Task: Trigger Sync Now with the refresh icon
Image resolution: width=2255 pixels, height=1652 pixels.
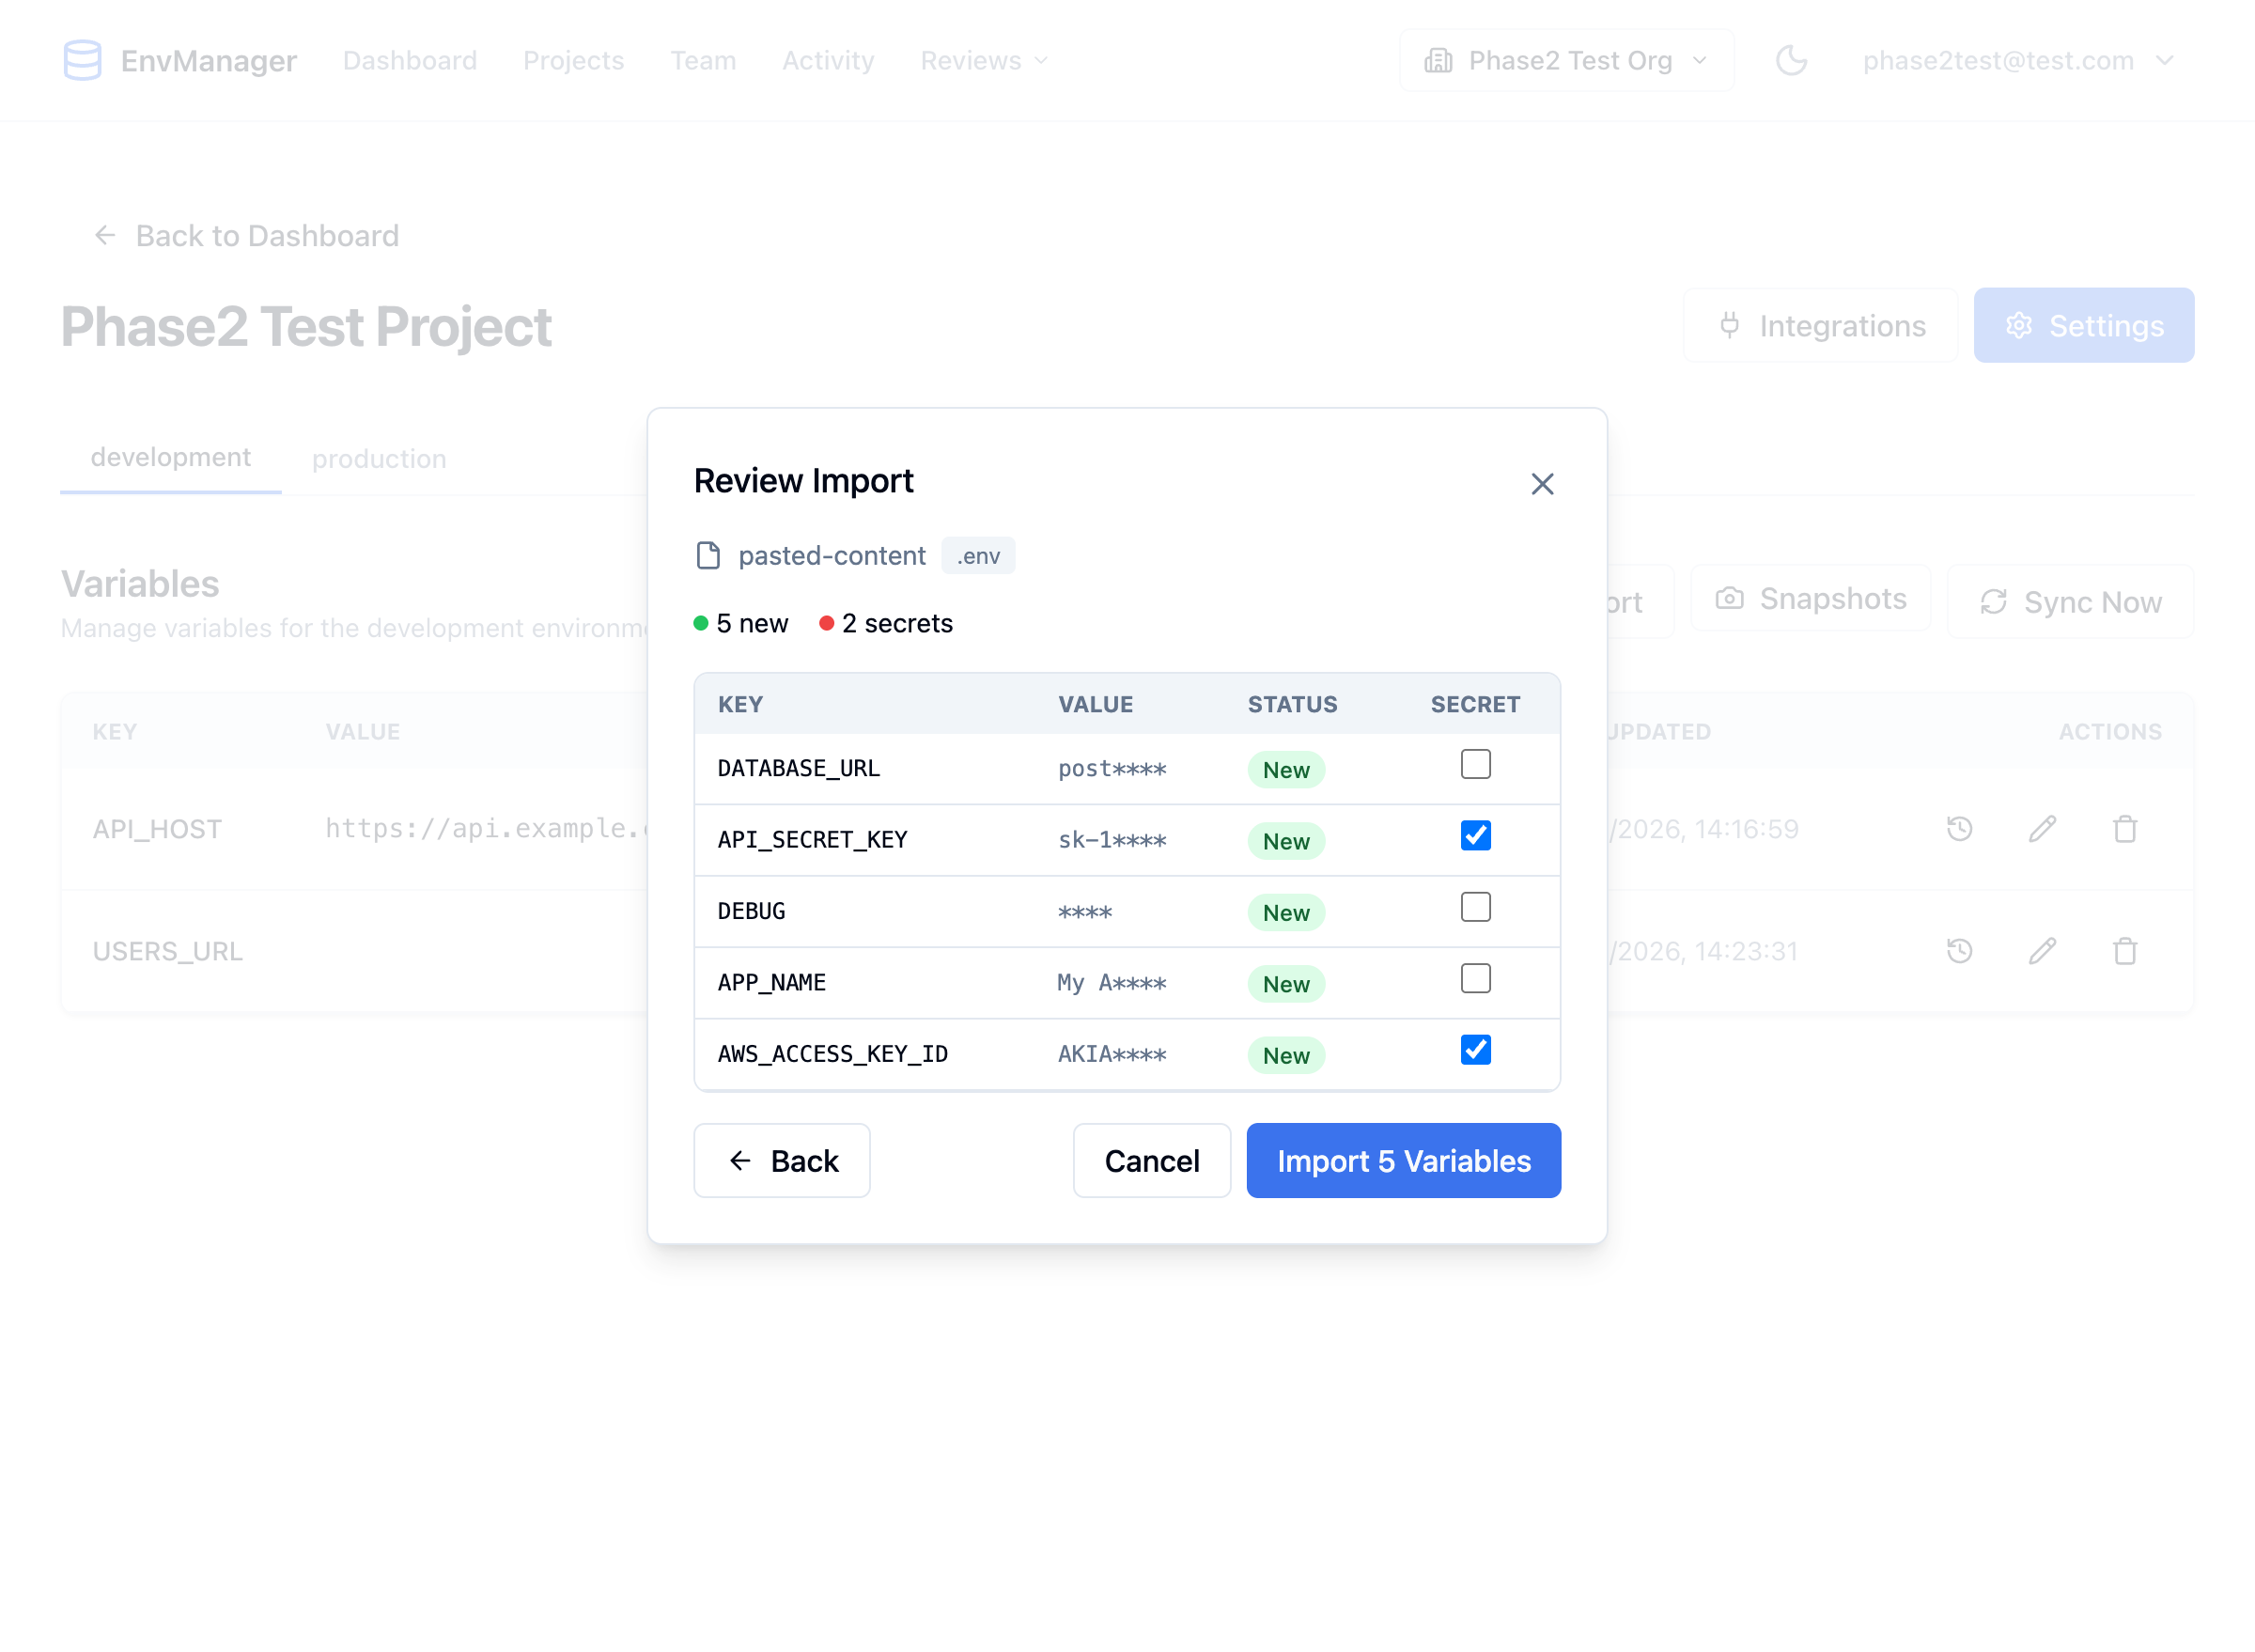Action: (x=2071, y=601)
